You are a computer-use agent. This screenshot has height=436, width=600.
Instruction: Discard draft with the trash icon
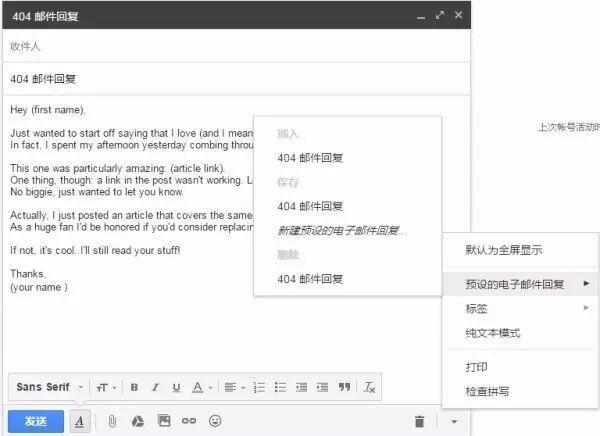(x=420, y=421)
